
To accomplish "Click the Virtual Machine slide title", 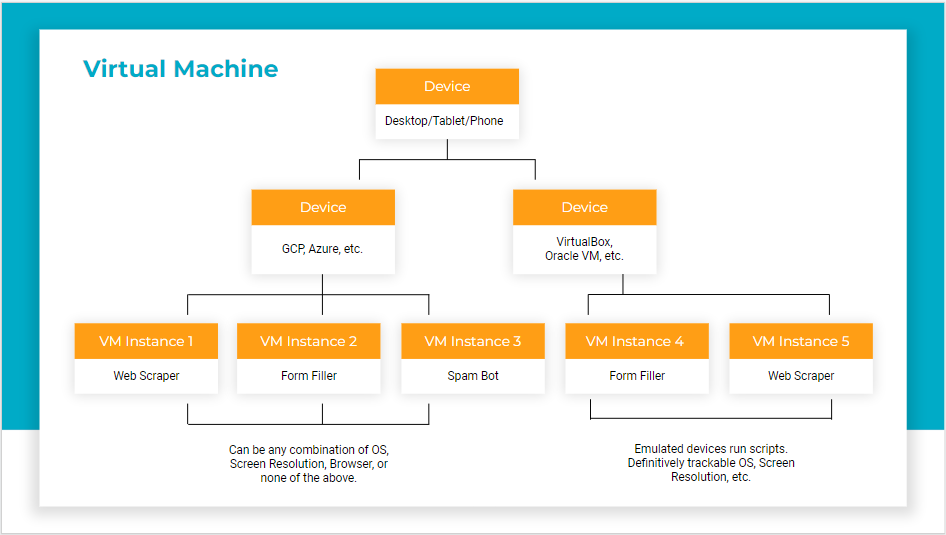I will point(180,69).
